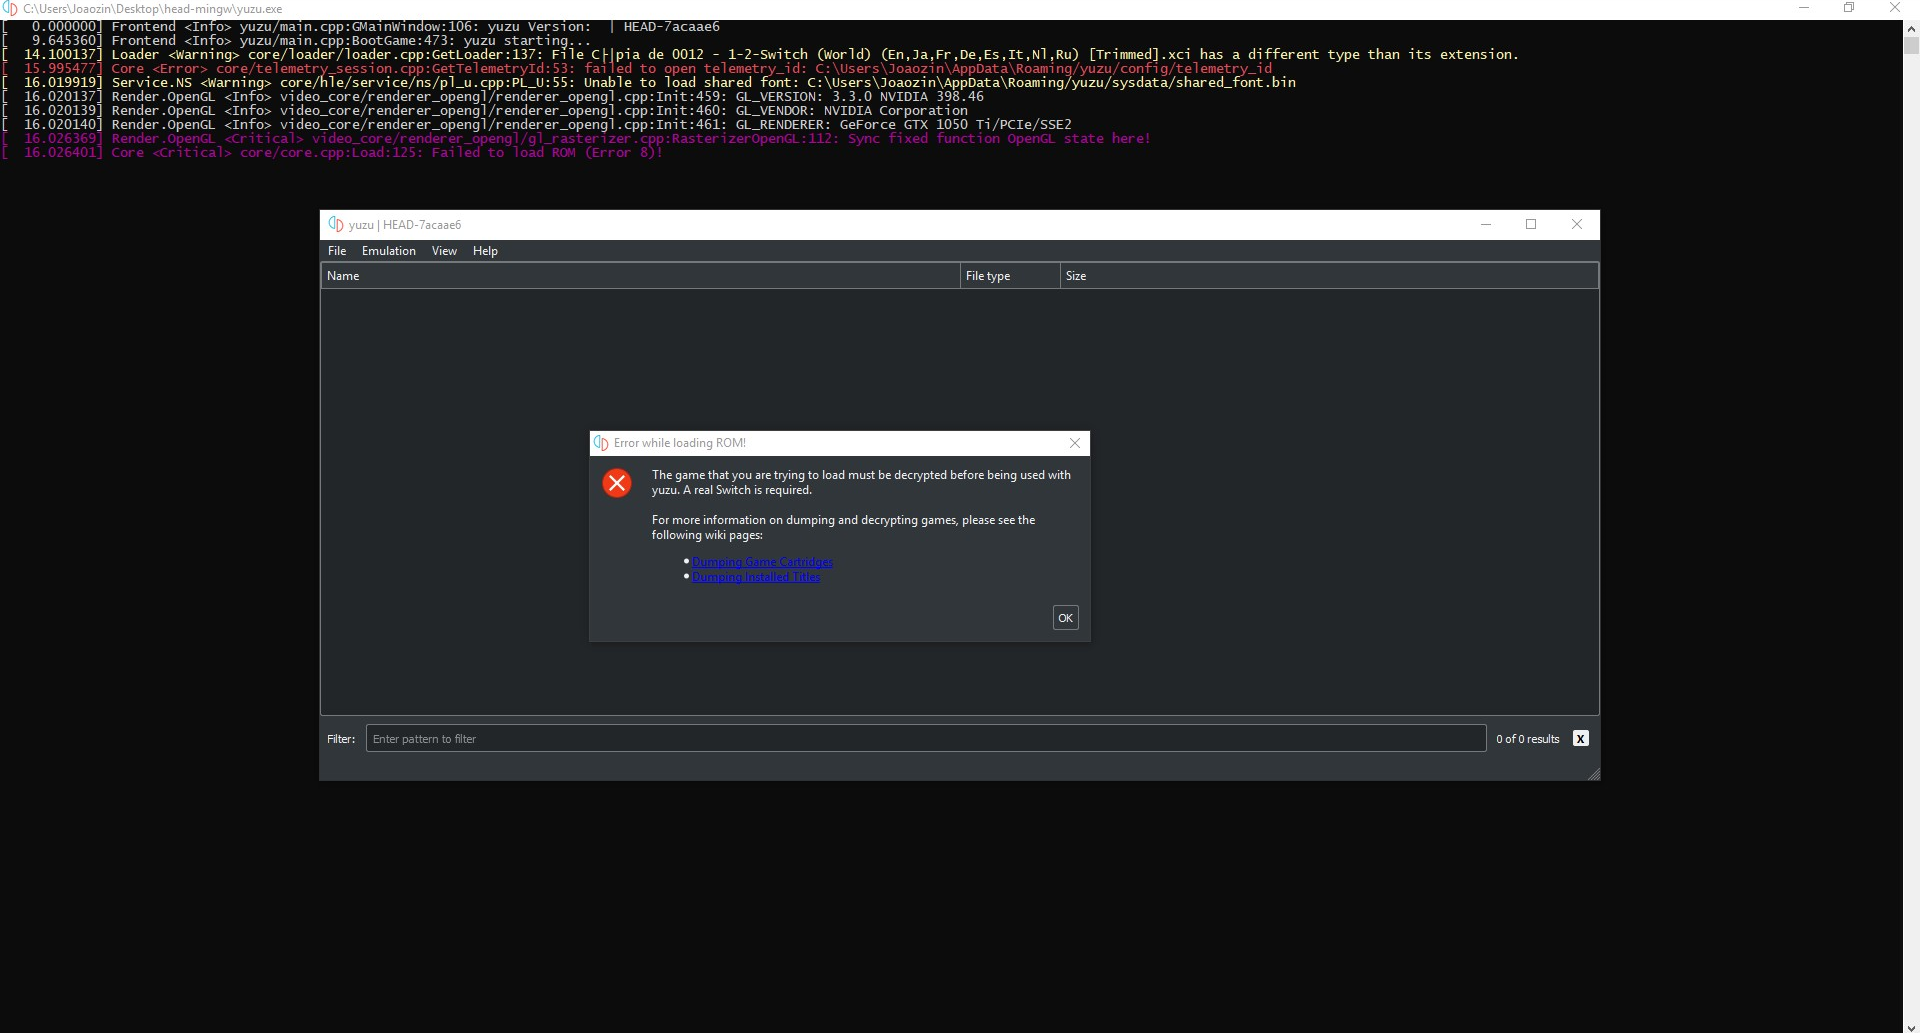Screen dimensions: 1920x1033
Task: Click the yuzu icon in the console window title bar
Action: tap(10, 8)
